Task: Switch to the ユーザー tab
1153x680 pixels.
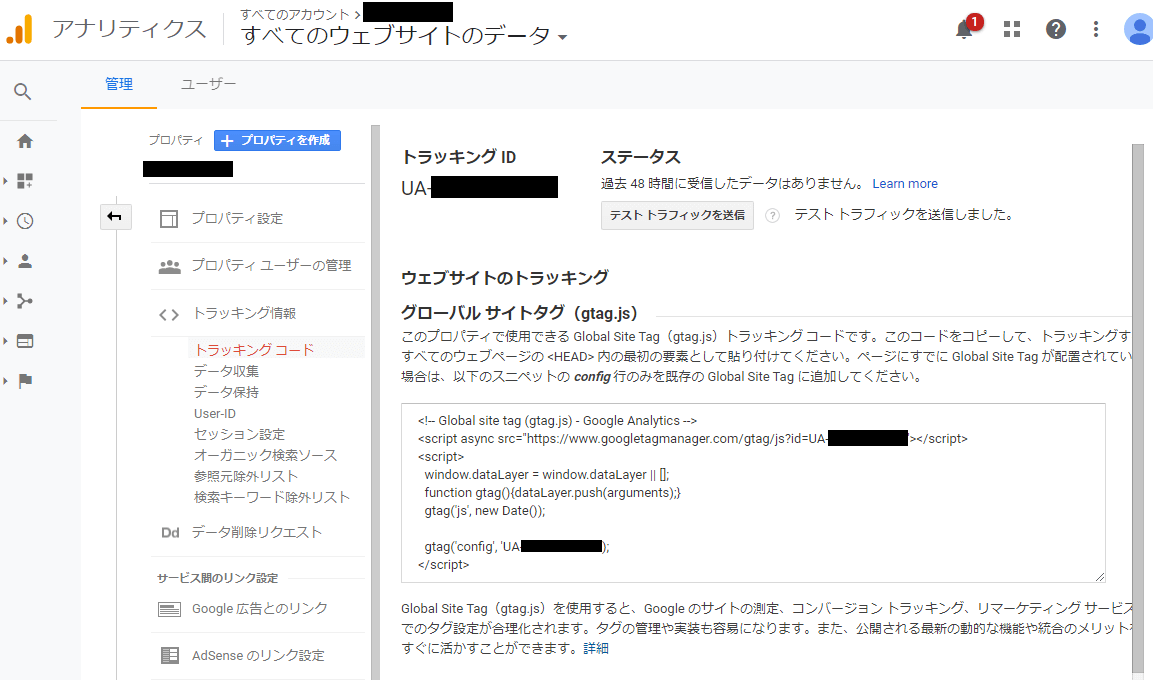Action: pyautogui.click(x=209, y=85)
